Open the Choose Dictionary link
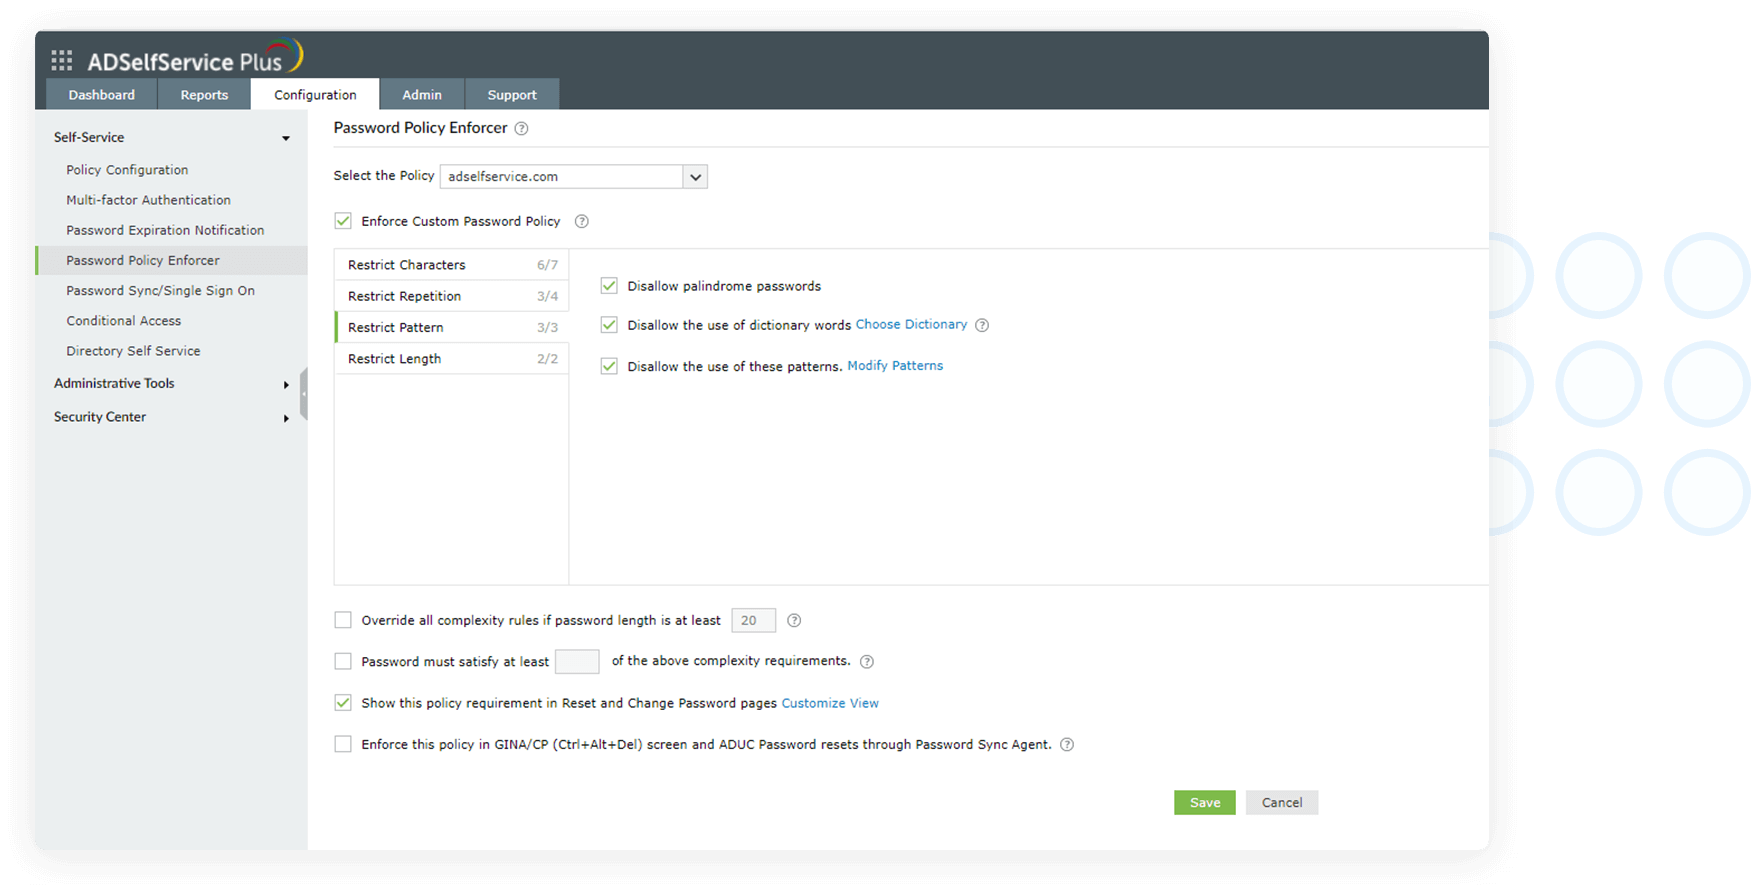1751x891 pixels. tap(912, 324)
